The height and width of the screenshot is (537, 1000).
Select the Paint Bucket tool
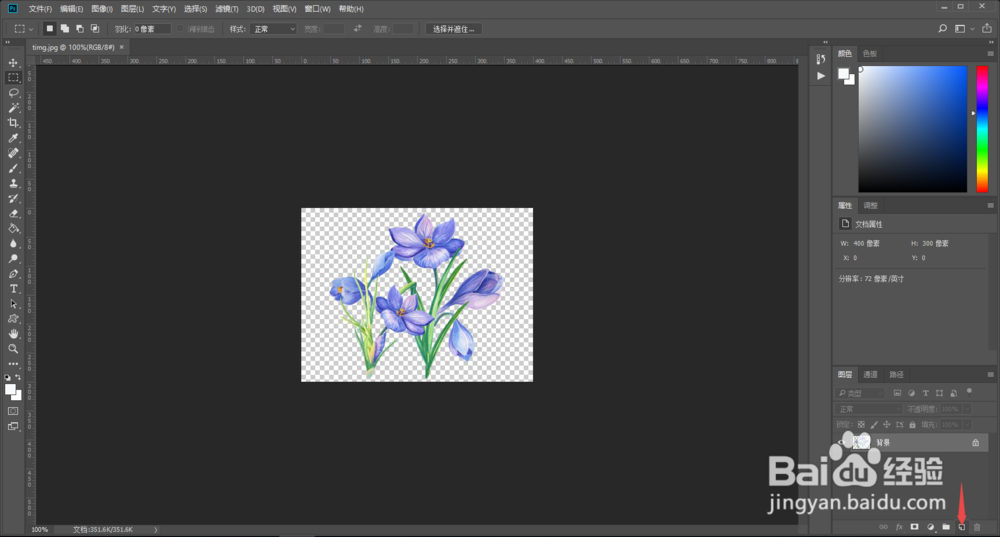(13, 228)
